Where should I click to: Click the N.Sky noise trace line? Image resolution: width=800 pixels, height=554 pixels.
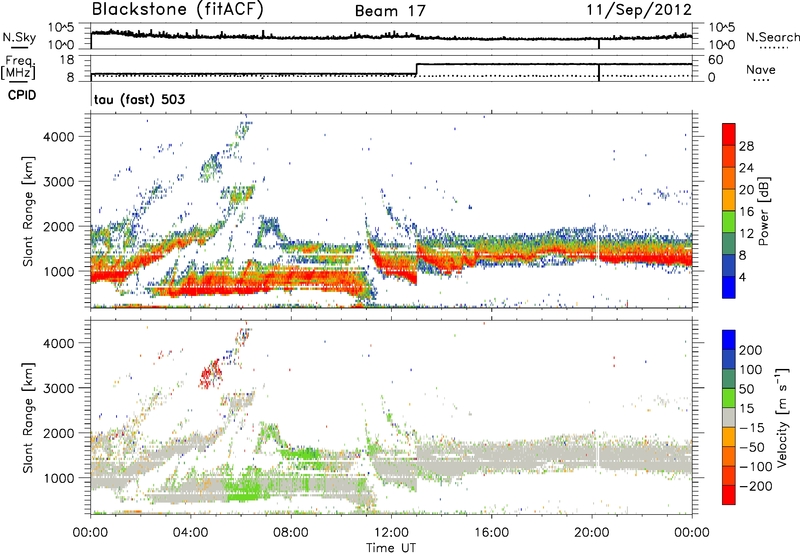391,36
